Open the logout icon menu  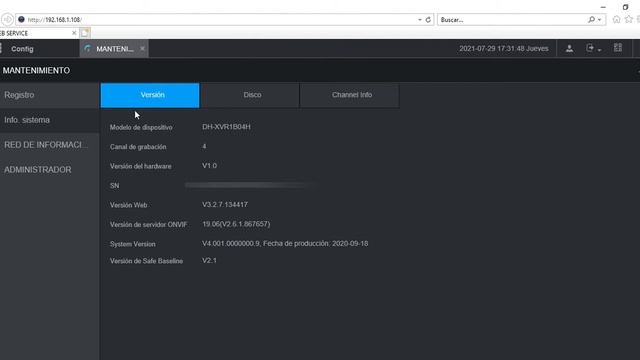[590, 48]
